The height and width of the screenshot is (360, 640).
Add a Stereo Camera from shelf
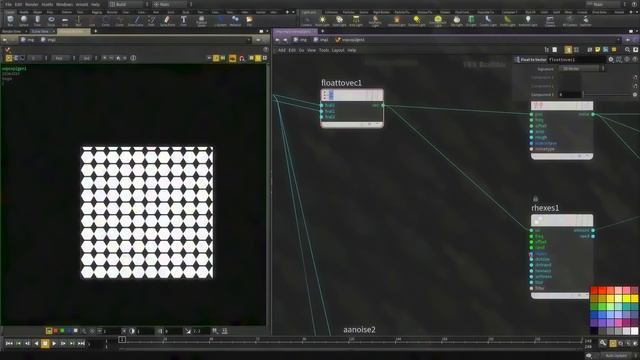coord(550,20)
